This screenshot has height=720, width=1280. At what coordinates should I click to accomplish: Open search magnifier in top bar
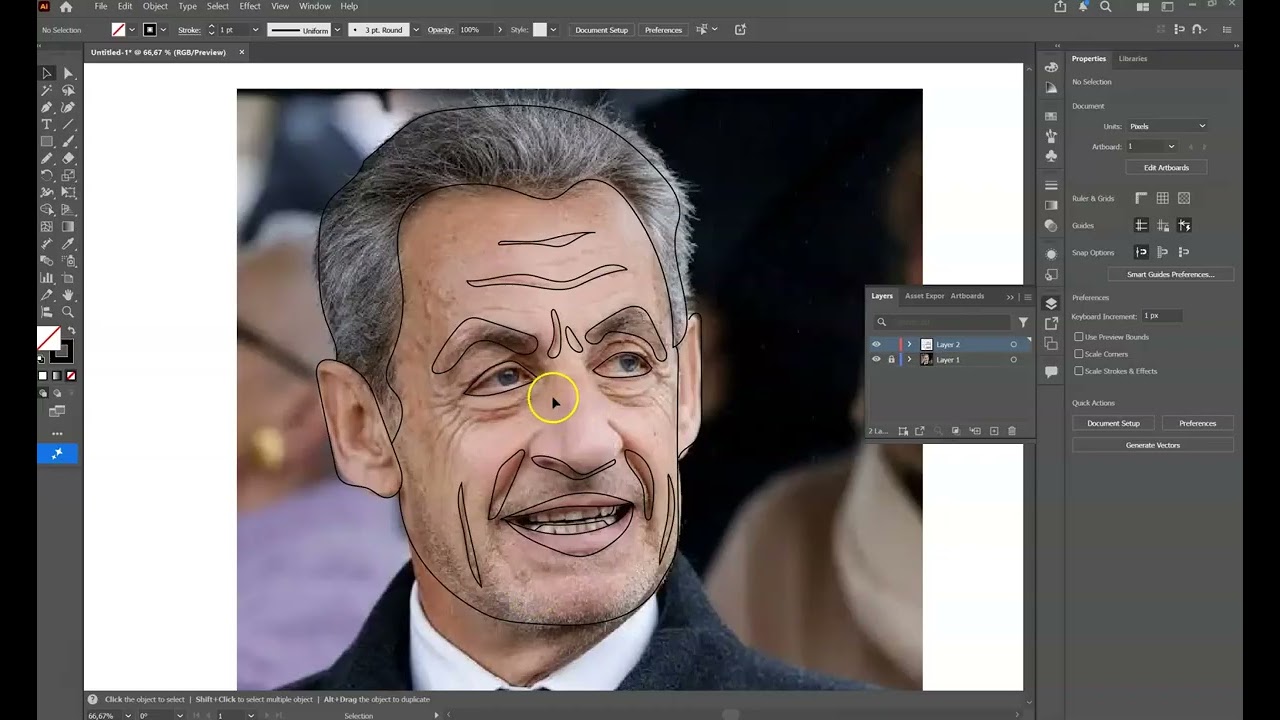coord(1106,6)
